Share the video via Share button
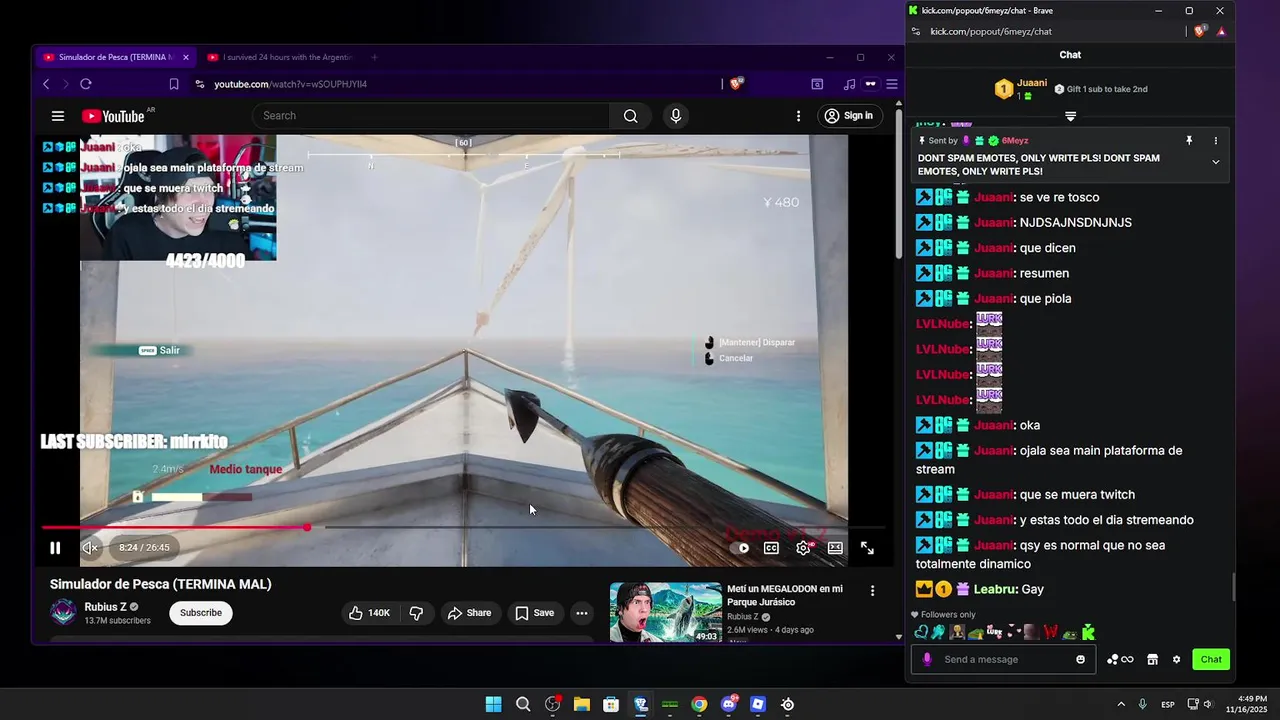Viewport: 1280px width, 720px height. click(x=469, y=613)
